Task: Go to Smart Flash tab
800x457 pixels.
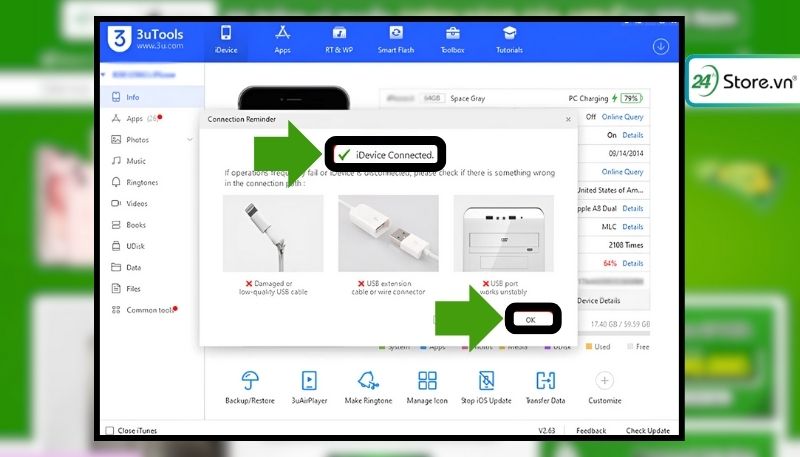Action: (x=396, y=40)
